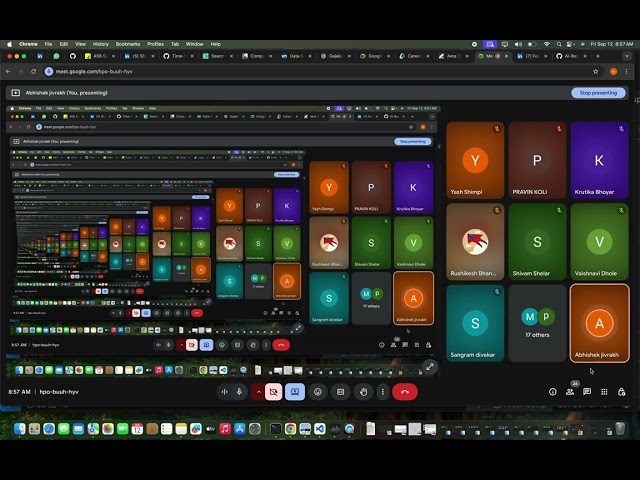Bookmark this page with the outer Chrome star icon

click(x=596, y=71)
